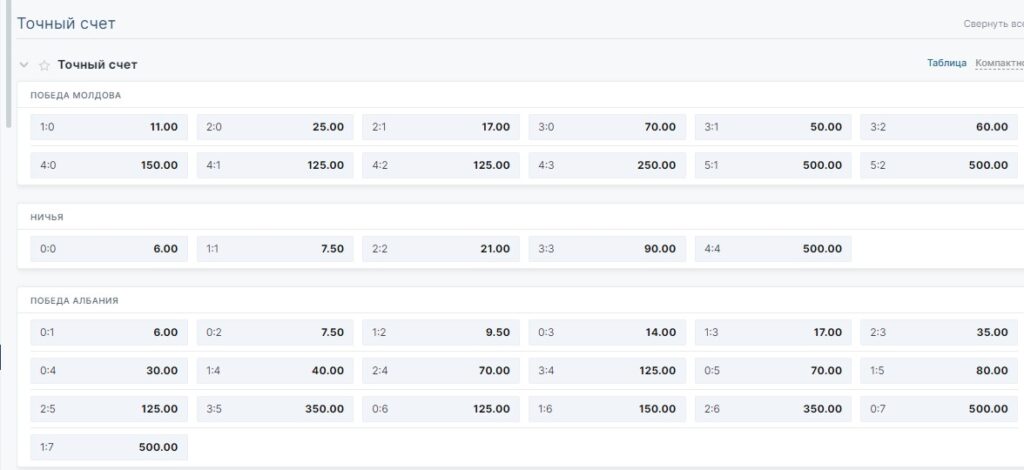Viewport: 1024px width, 470px height.
Task: Bet on Moldova 1:0 at 11.00
Action: click(x=109, y=127)
